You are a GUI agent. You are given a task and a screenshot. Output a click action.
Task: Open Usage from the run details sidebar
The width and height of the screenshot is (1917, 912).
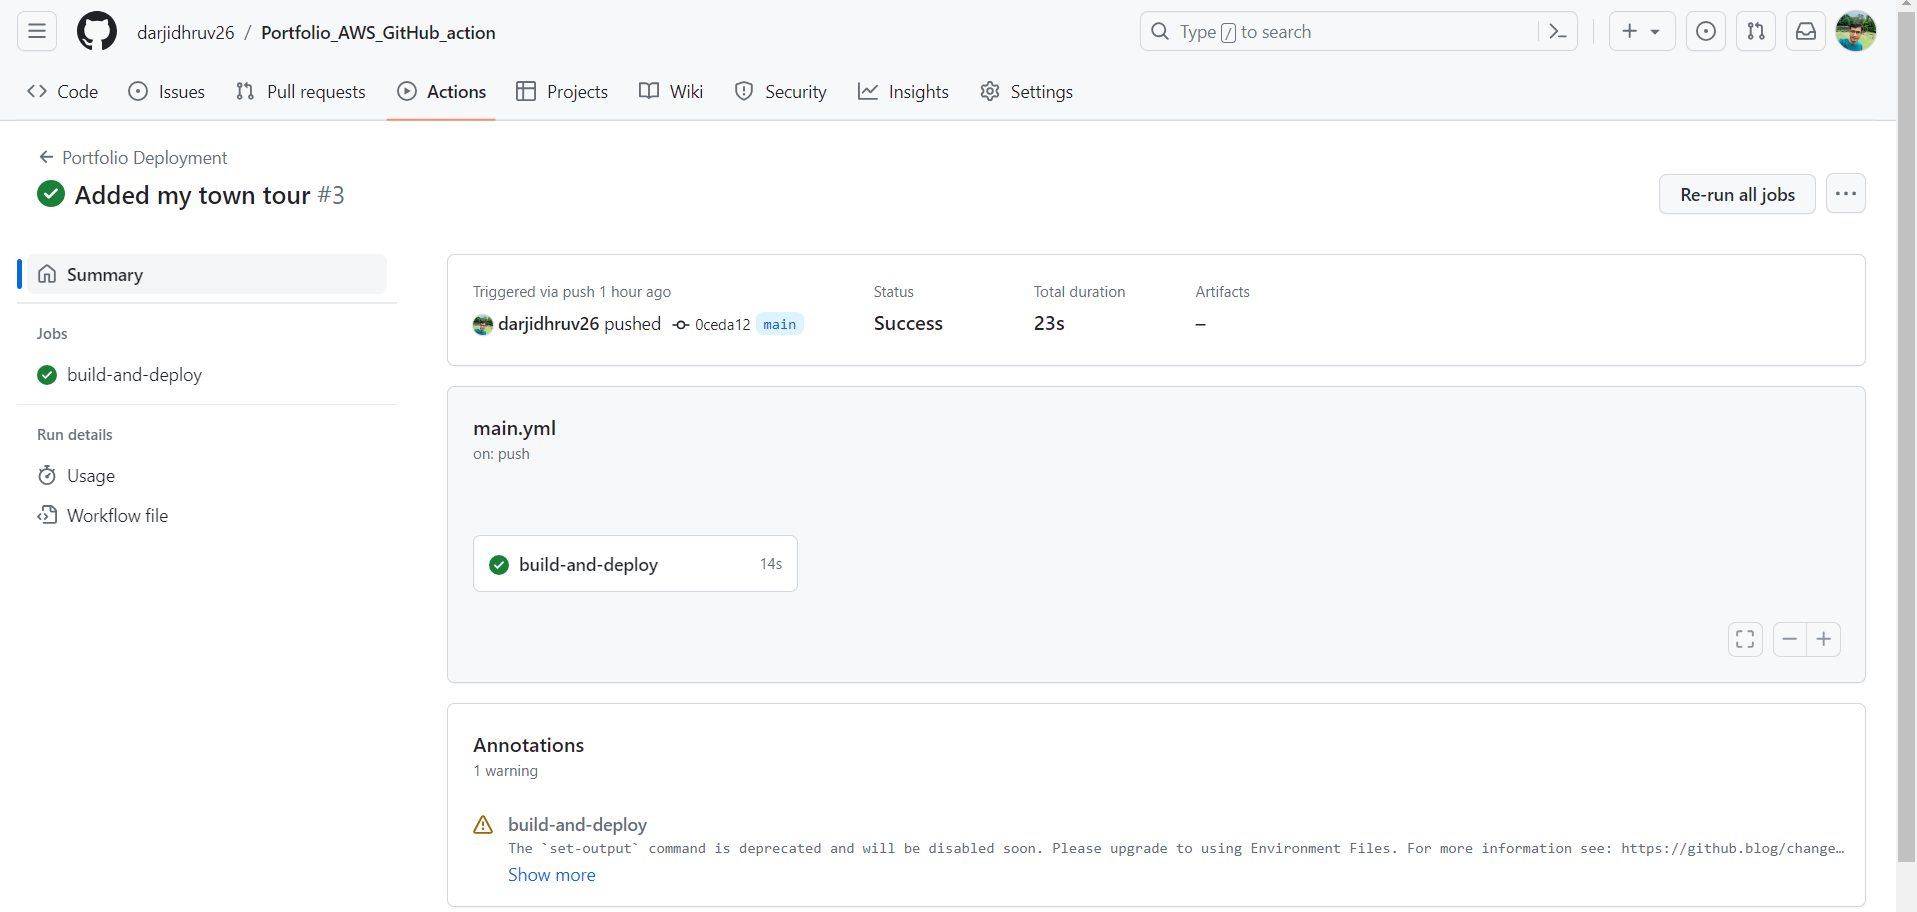point(90,475)
